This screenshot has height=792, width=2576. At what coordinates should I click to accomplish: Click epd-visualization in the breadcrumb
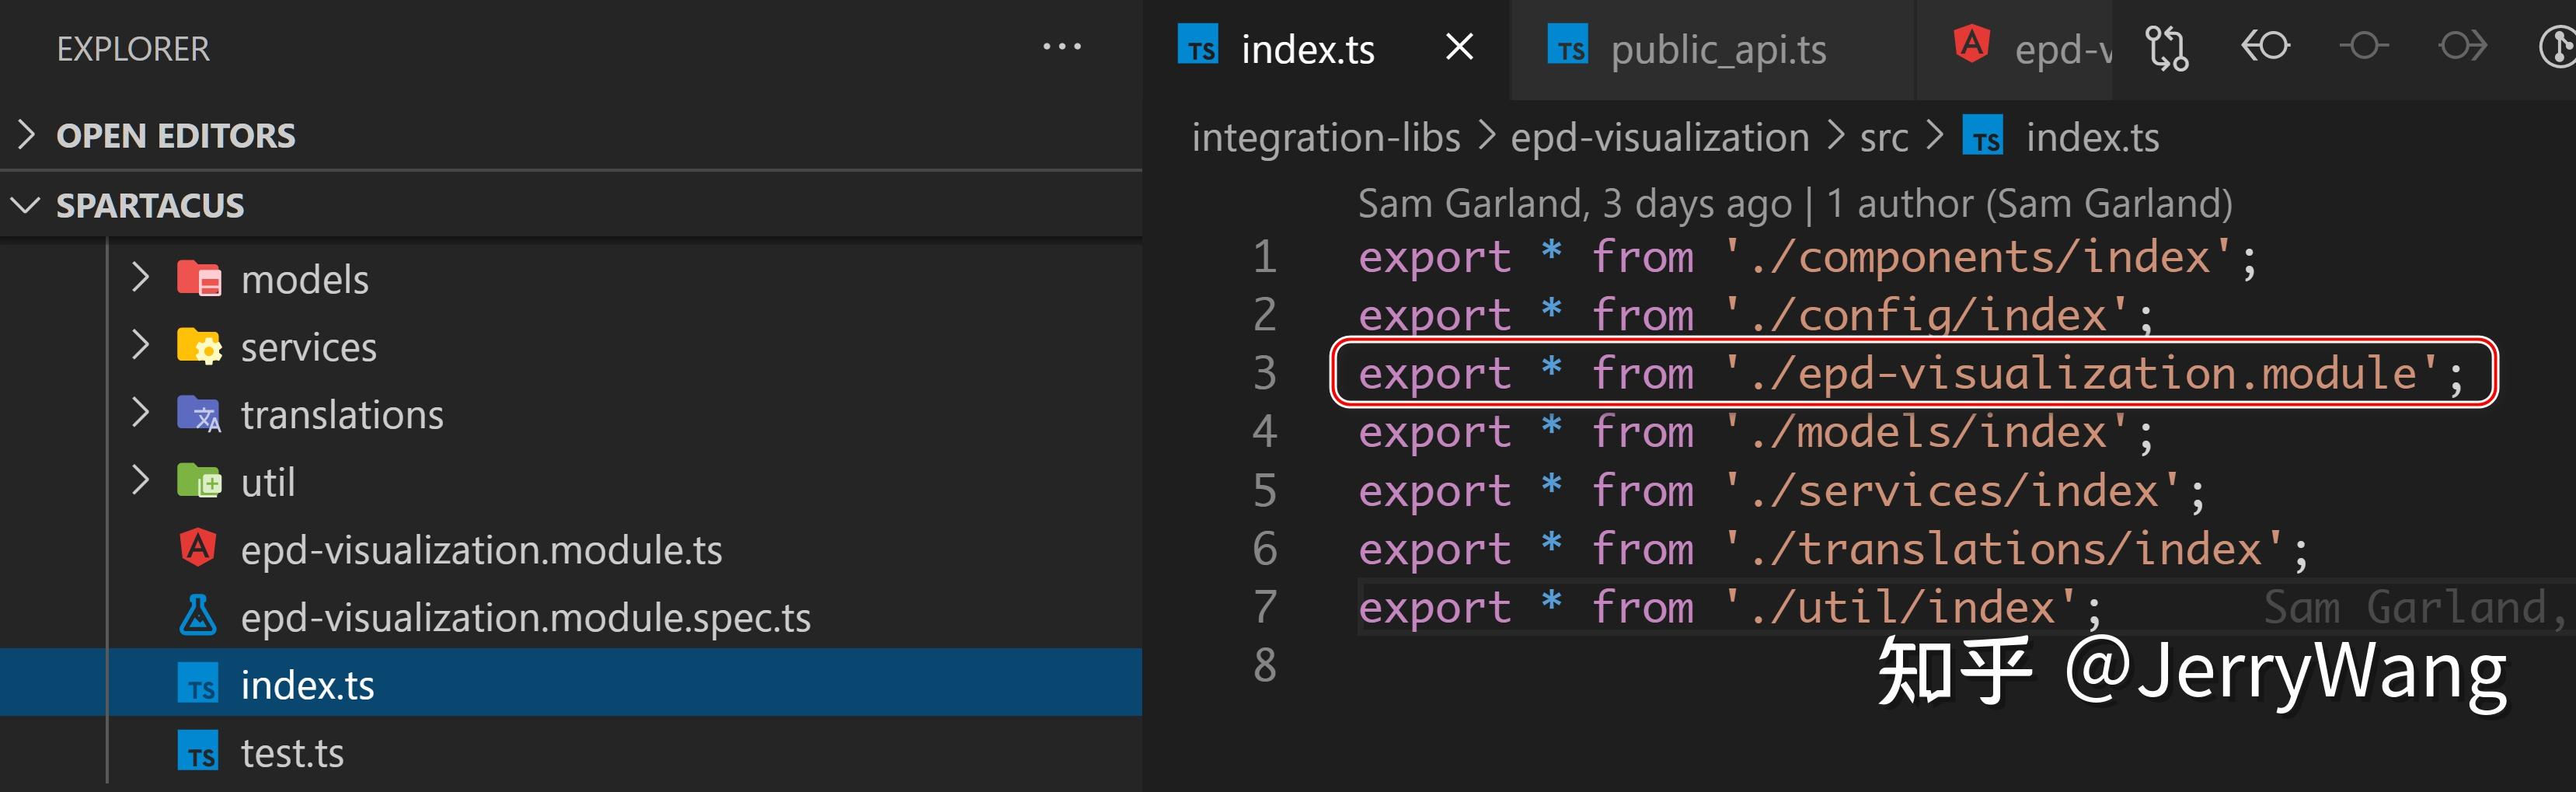point(1660,137)
